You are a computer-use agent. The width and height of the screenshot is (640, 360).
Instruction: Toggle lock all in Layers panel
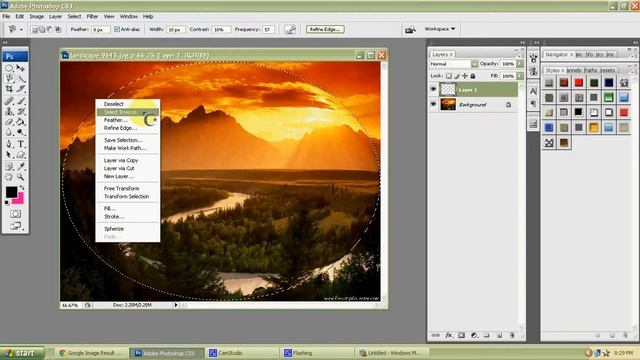pos(473,76)
